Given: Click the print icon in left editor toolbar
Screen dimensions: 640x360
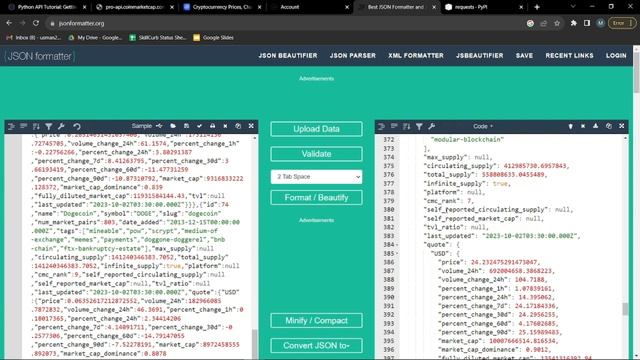Looking at the screenshot, I should (x=212, y=126).
